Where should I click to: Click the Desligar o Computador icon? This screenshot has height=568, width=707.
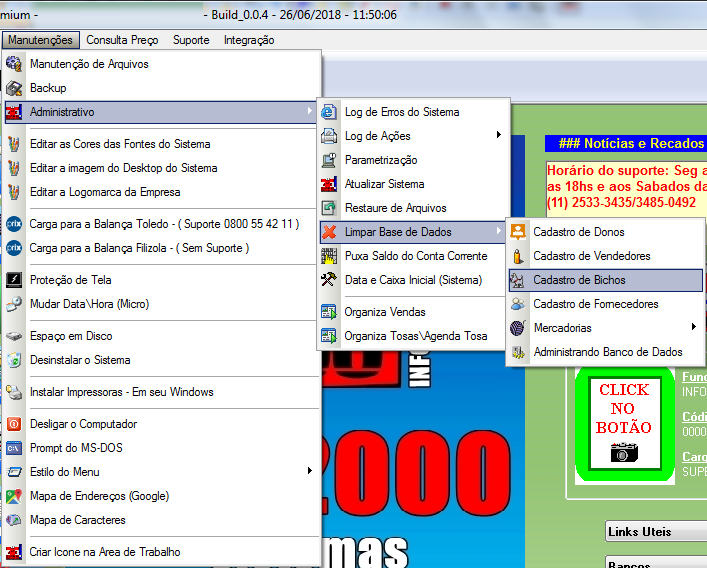click(x=14, y=424)
